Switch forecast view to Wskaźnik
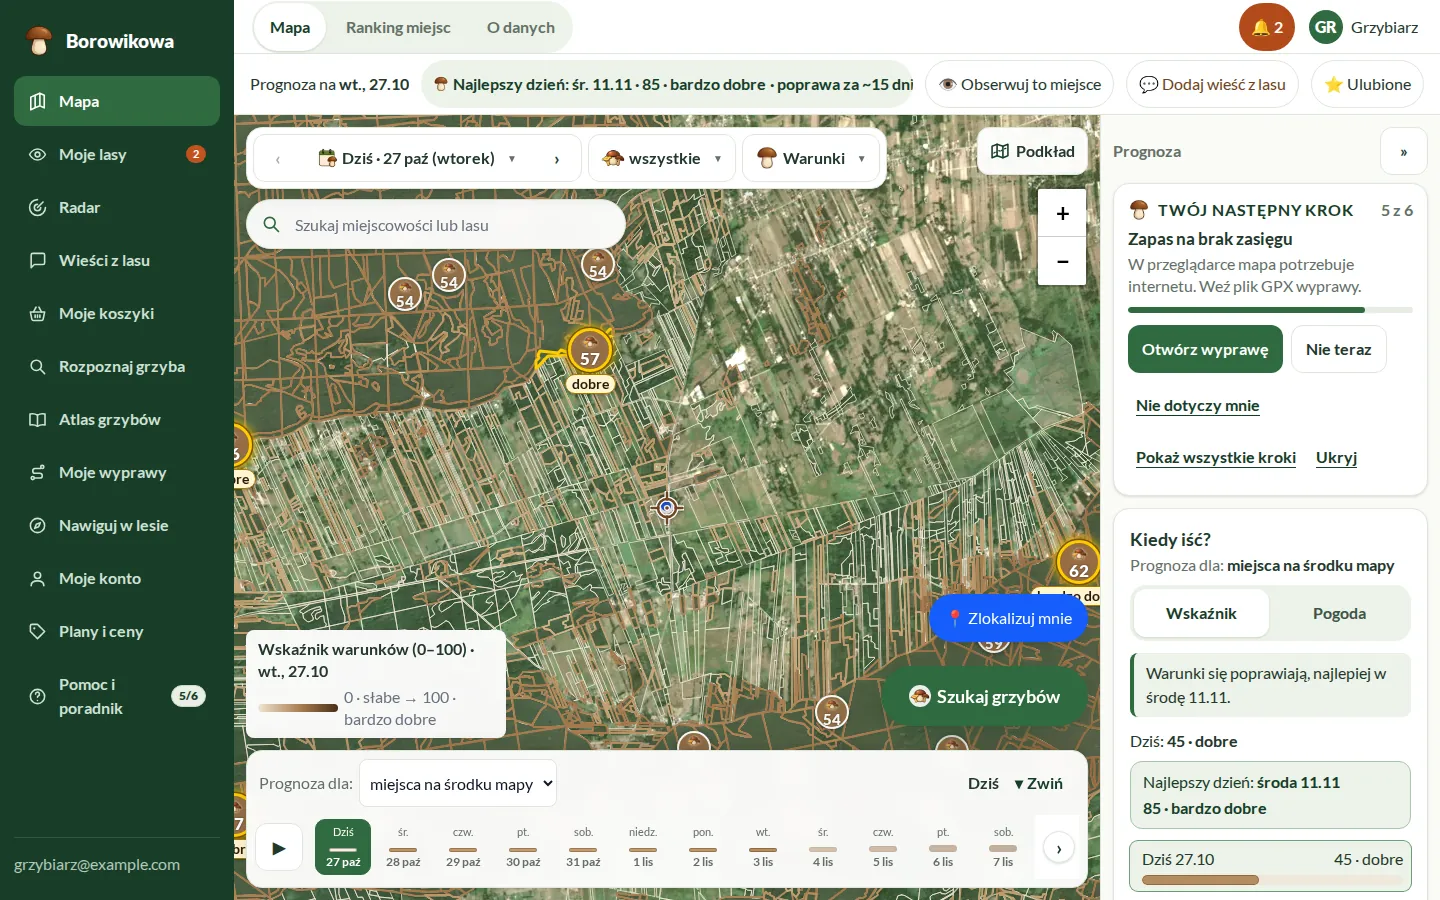Viewport: 1440px width, 900px height. click(1201, 613)
